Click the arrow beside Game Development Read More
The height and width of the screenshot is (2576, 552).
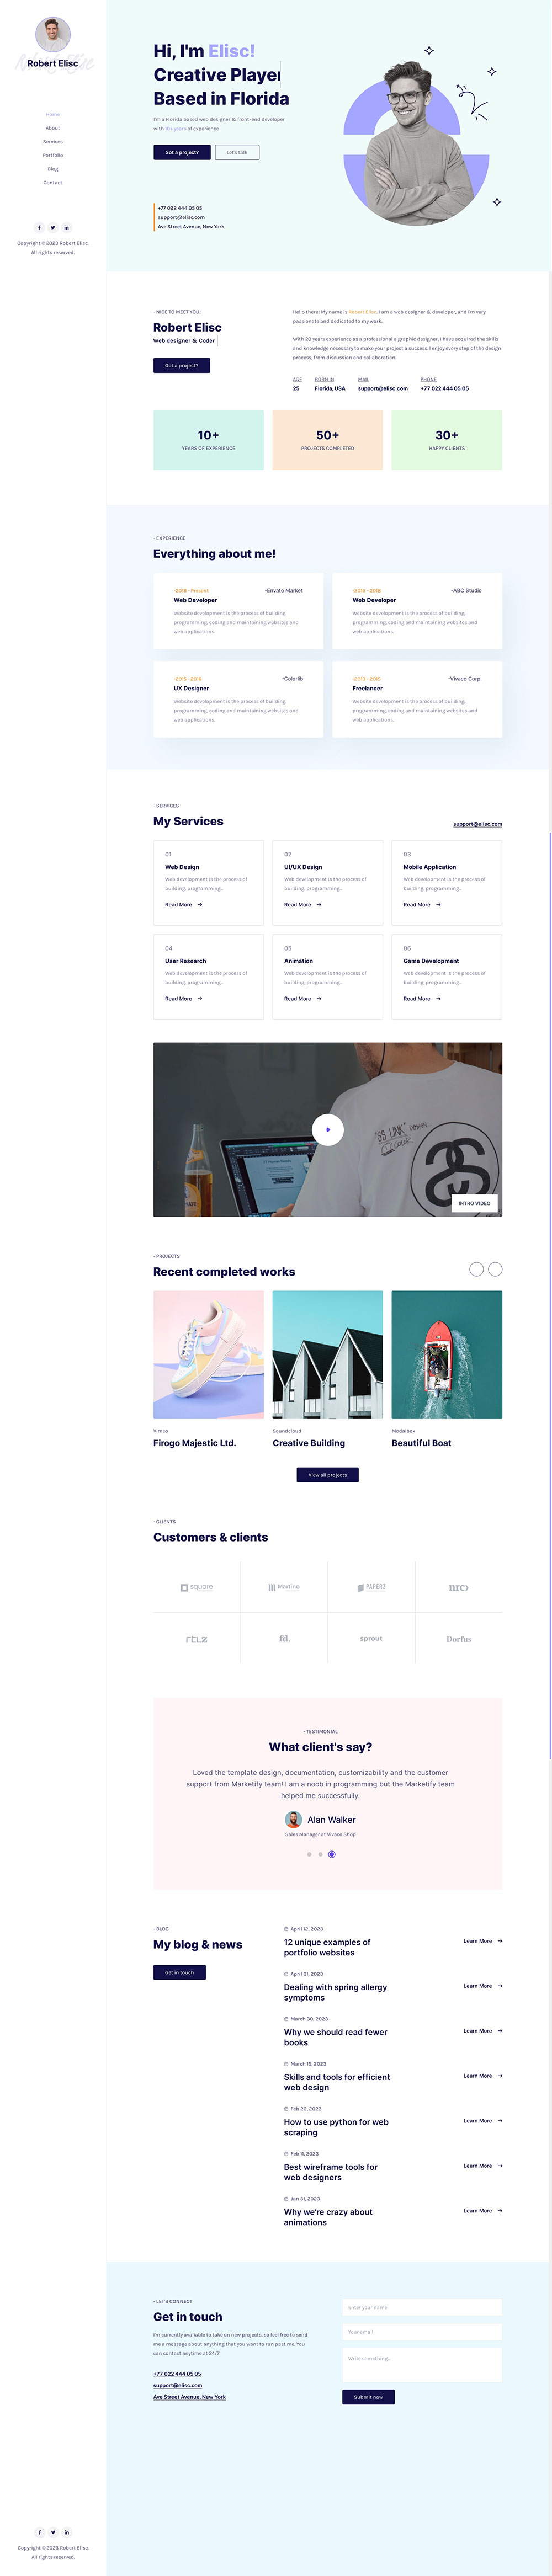(x=438, y=999)
